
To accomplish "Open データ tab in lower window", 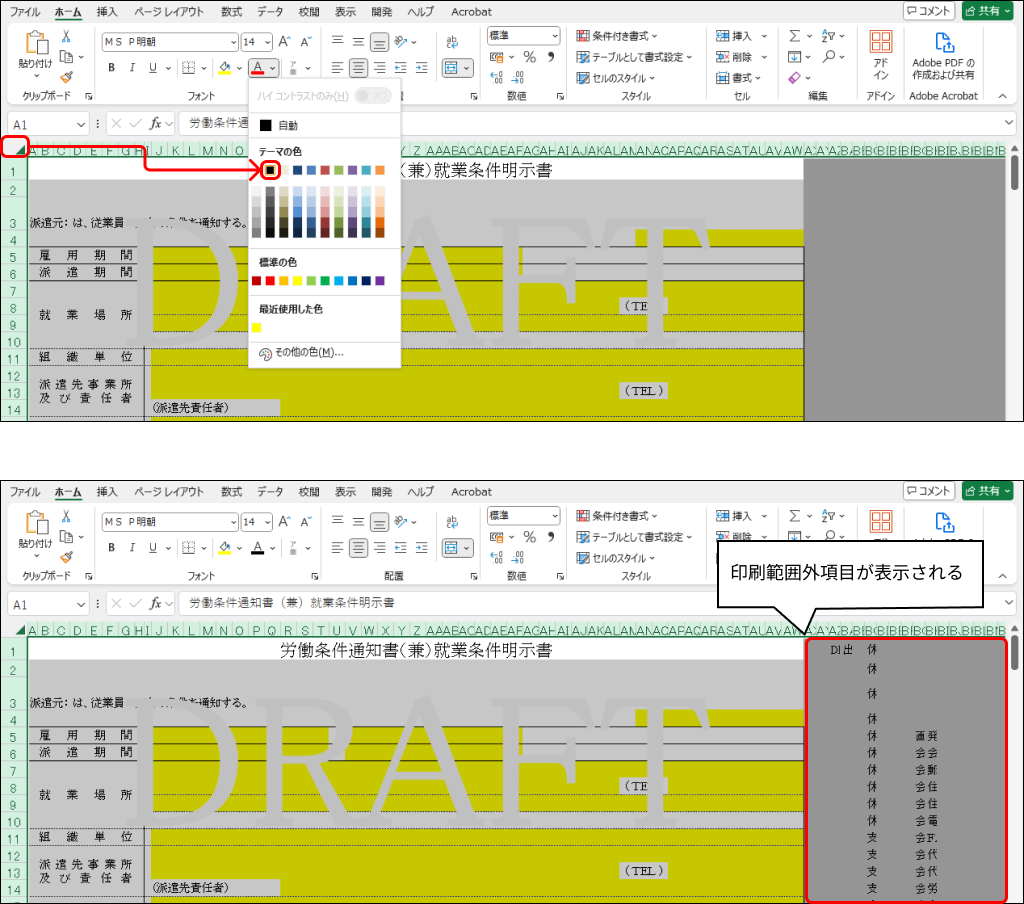I will (270, 492).
